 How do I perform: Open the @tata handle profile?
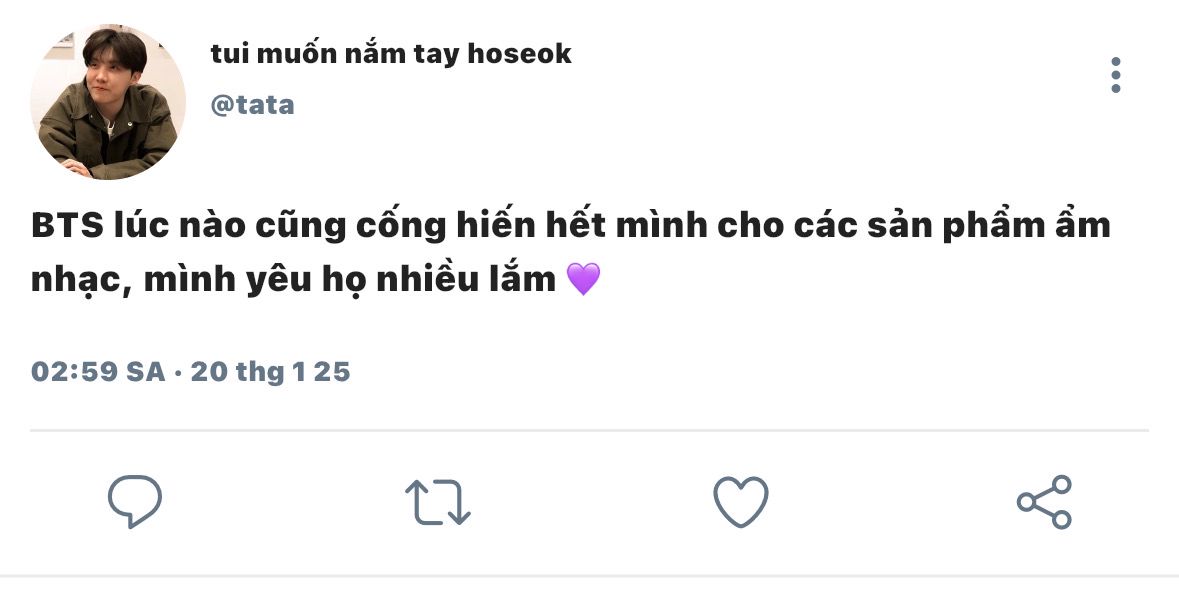(253, 105)
